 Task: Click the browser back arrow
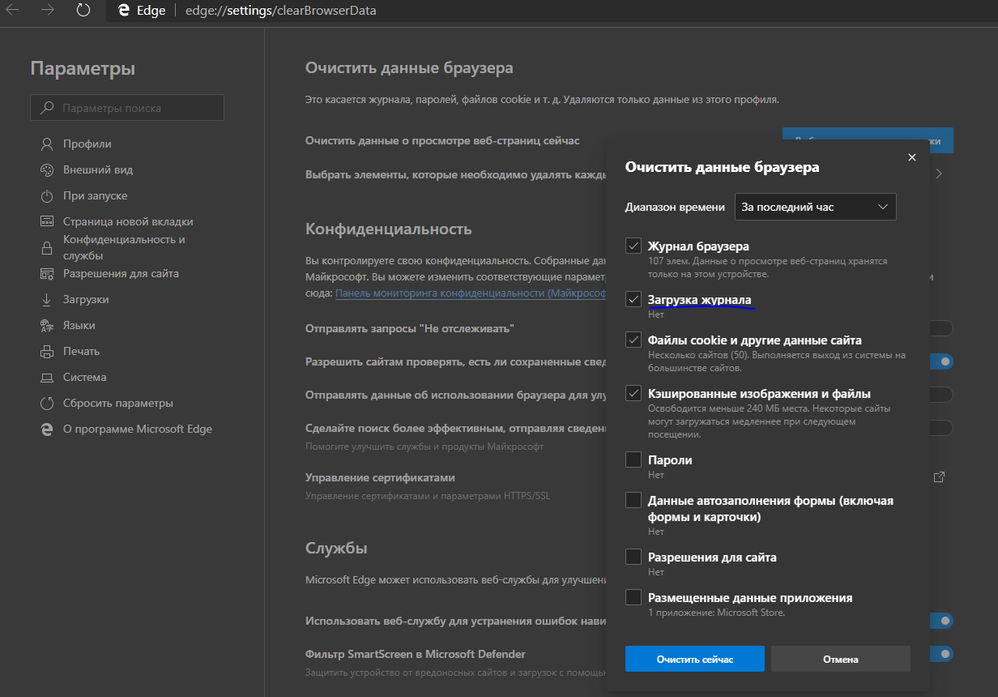12,10
